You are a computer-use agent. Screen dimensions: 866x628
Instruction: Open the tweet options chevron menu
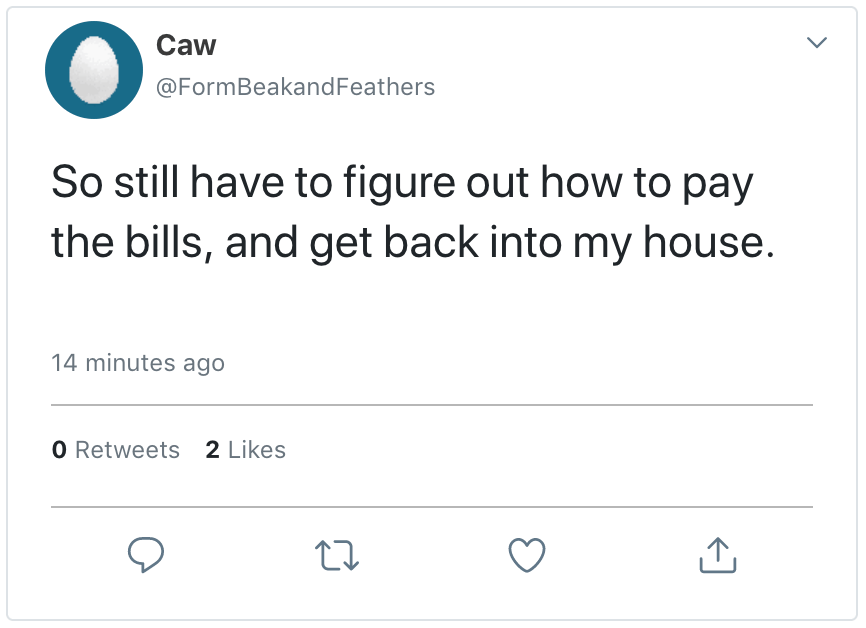tap(817, 43)
